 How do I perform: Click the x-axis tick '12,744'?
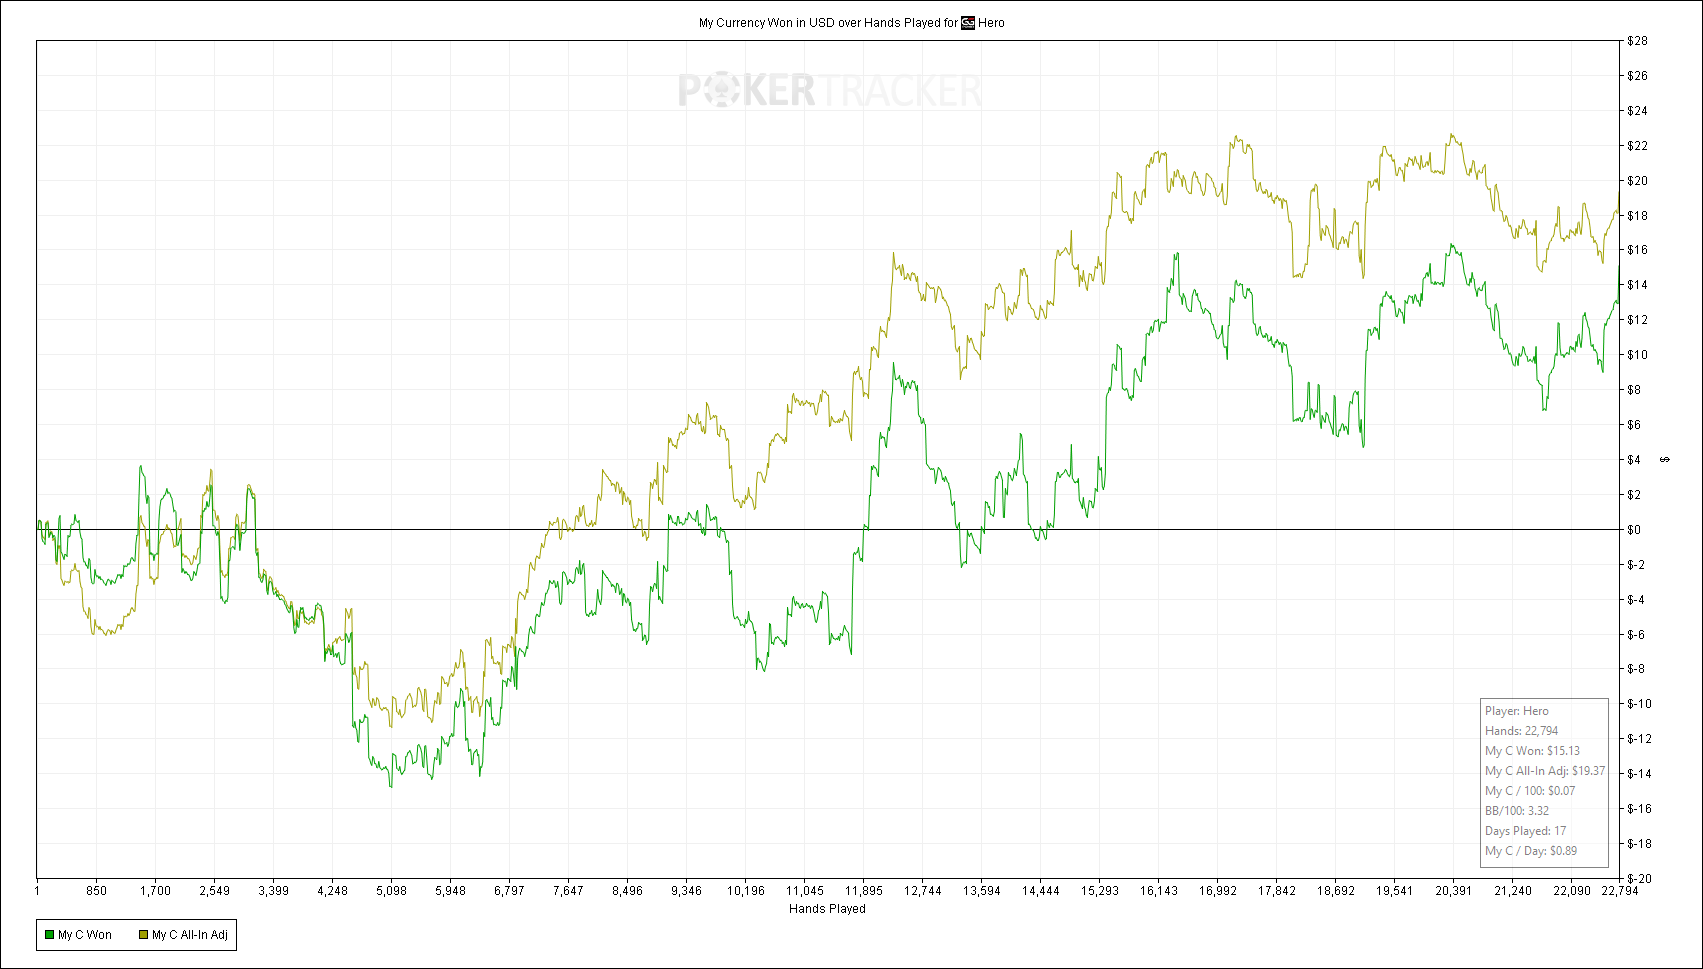pos(922,891)
